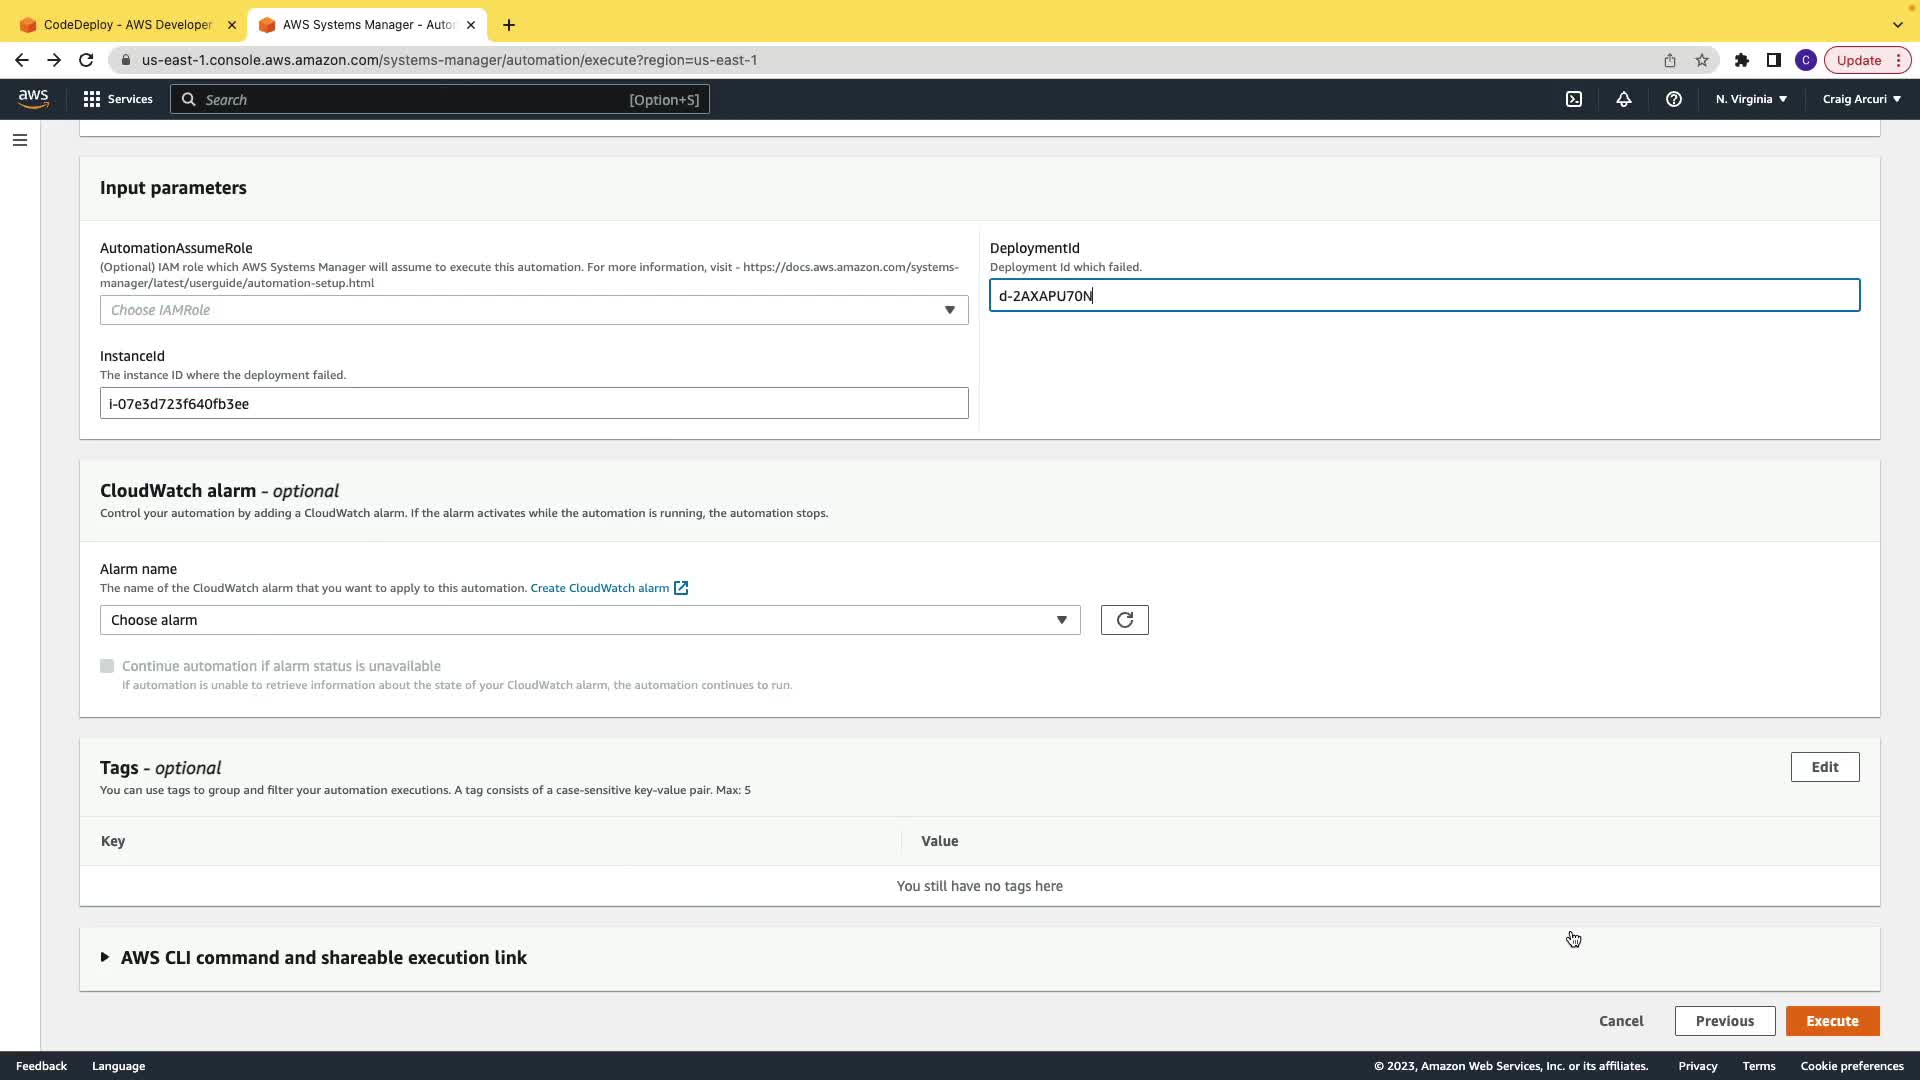Screen dimensions: 1920x1080
Task: Open the browser extensions puzzle icon
Action: 1742,60
